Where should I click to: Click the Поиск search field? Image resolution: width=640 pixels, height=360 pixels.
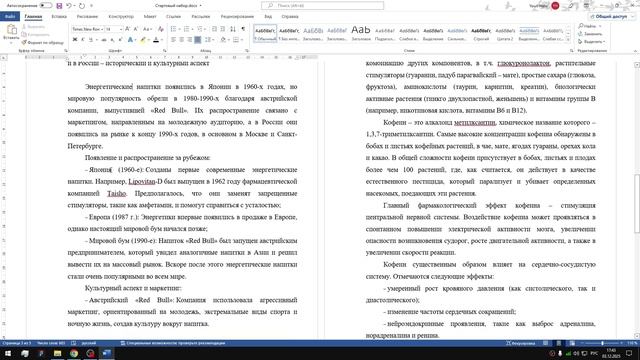tap(322, 6)
